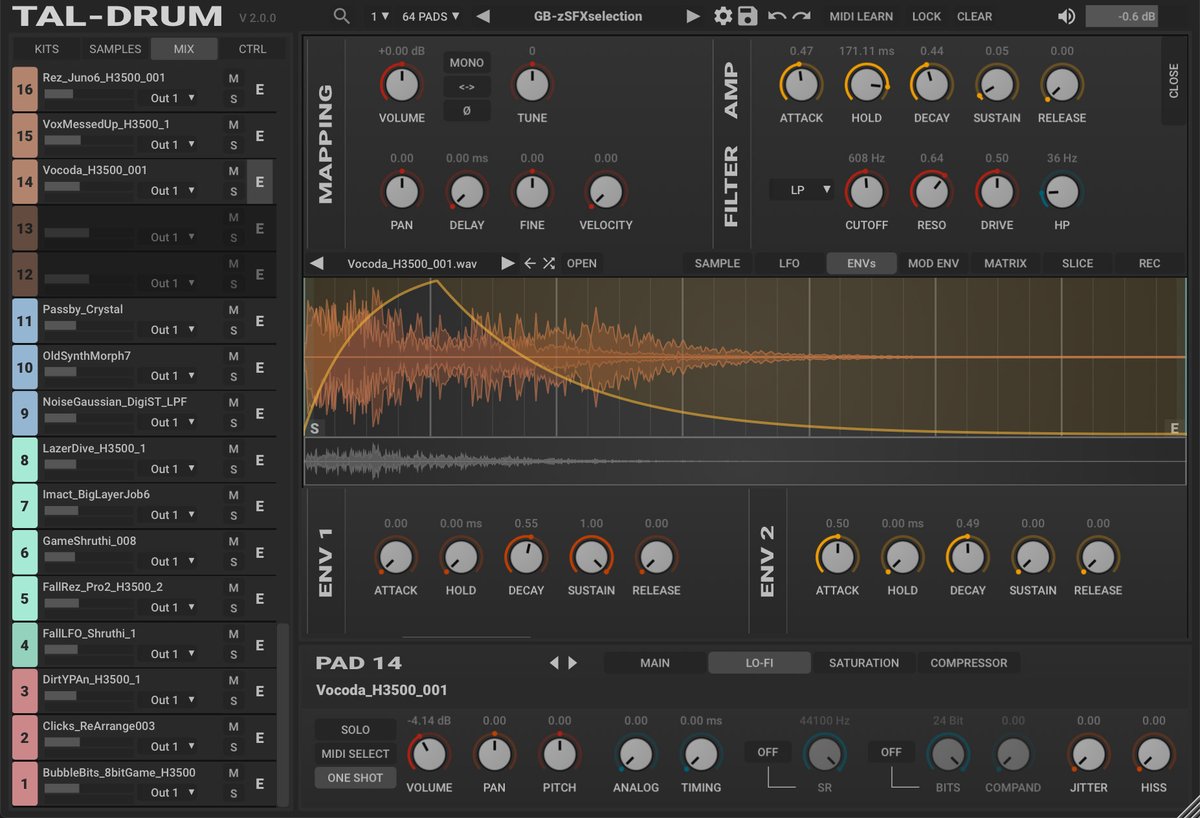Open the MATRIX tab

1005,263
